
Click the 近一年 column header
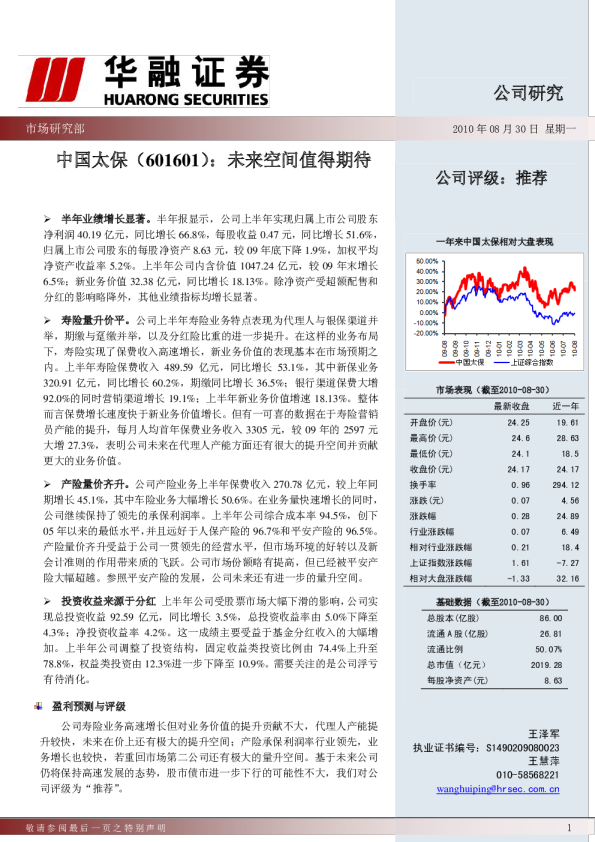coord(565,407)
